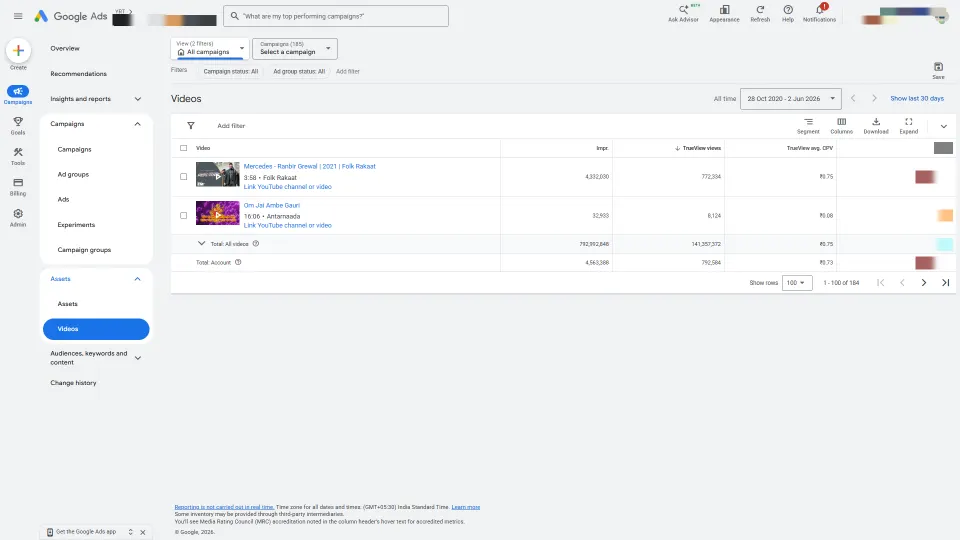Open the Show rows 100 dropdown
The height and width of the screenshot is (540, 960).
coord(797,283)
